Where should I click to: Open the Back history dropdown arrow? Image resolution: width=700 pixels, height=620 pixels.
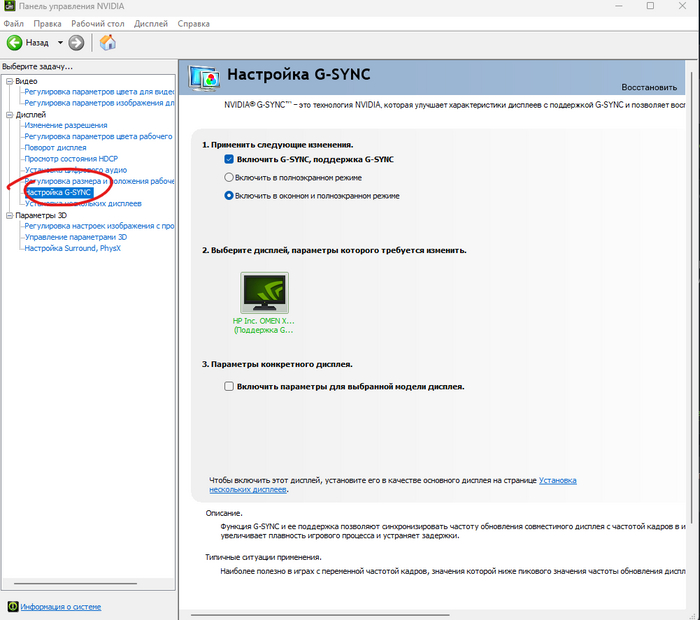(60, 43)
